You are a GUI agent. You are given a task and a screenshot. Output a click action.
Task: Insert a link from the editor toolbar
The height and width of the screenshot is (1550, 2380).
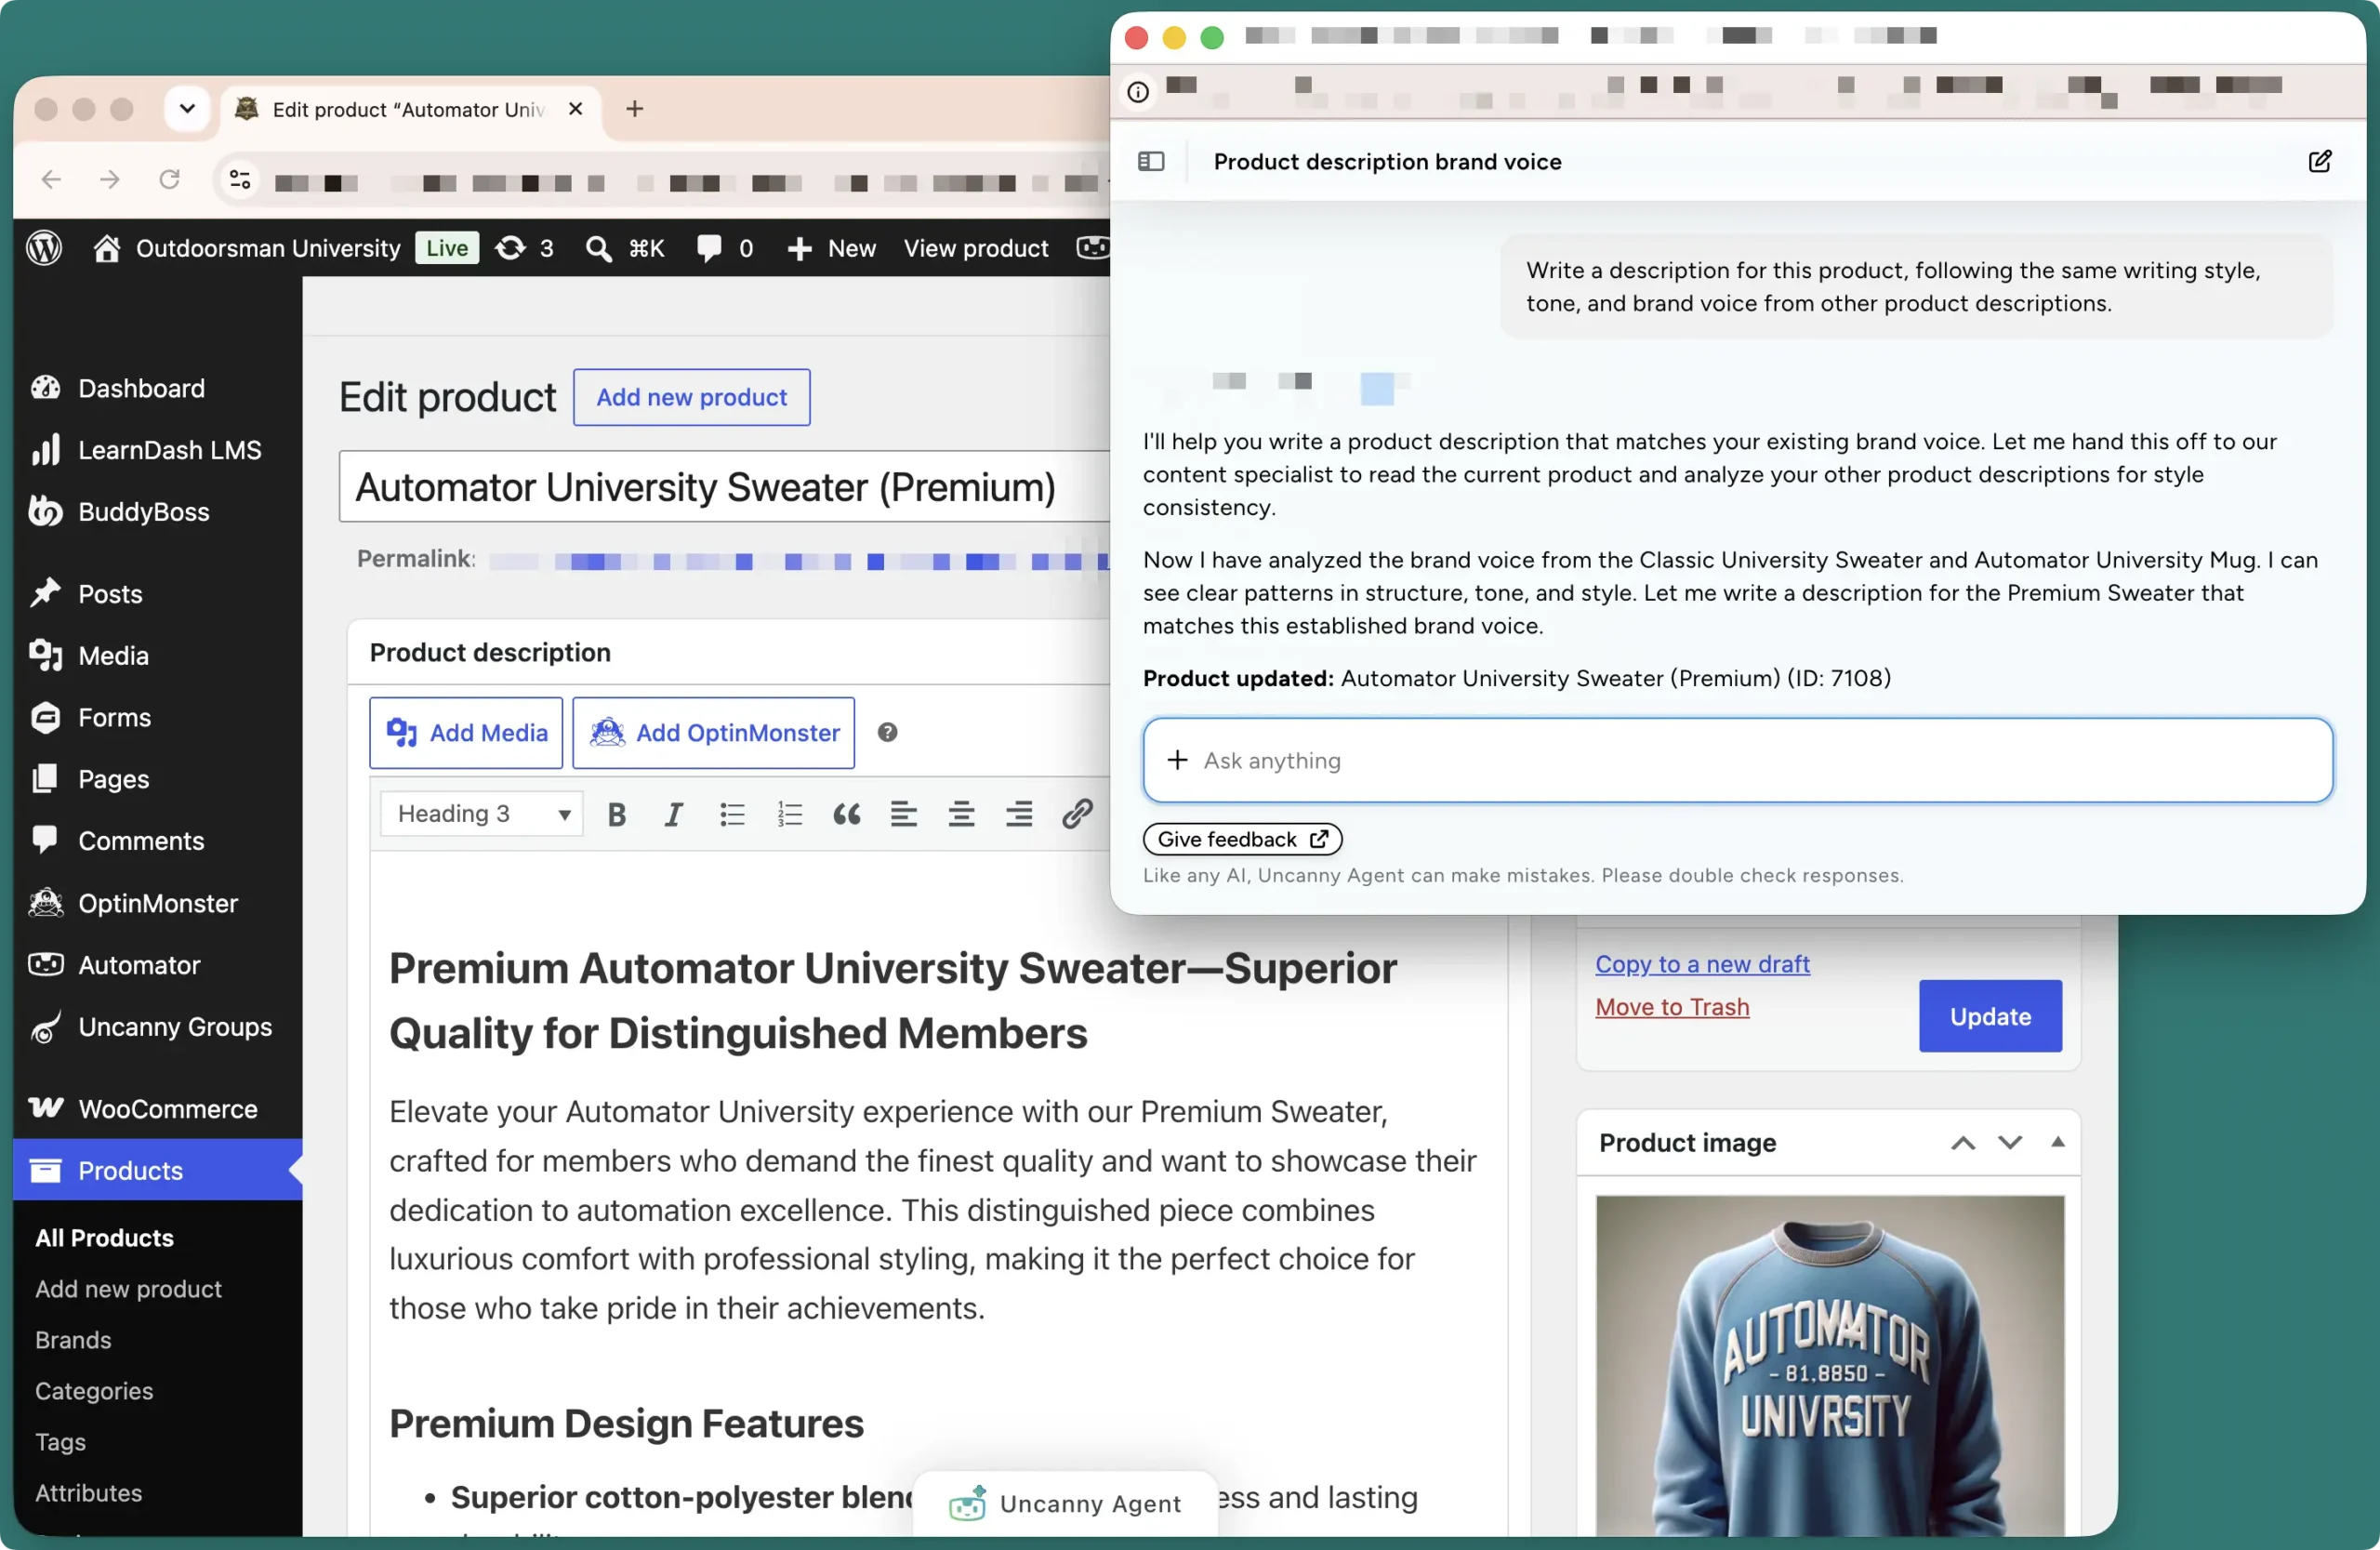coord(1077,814)
